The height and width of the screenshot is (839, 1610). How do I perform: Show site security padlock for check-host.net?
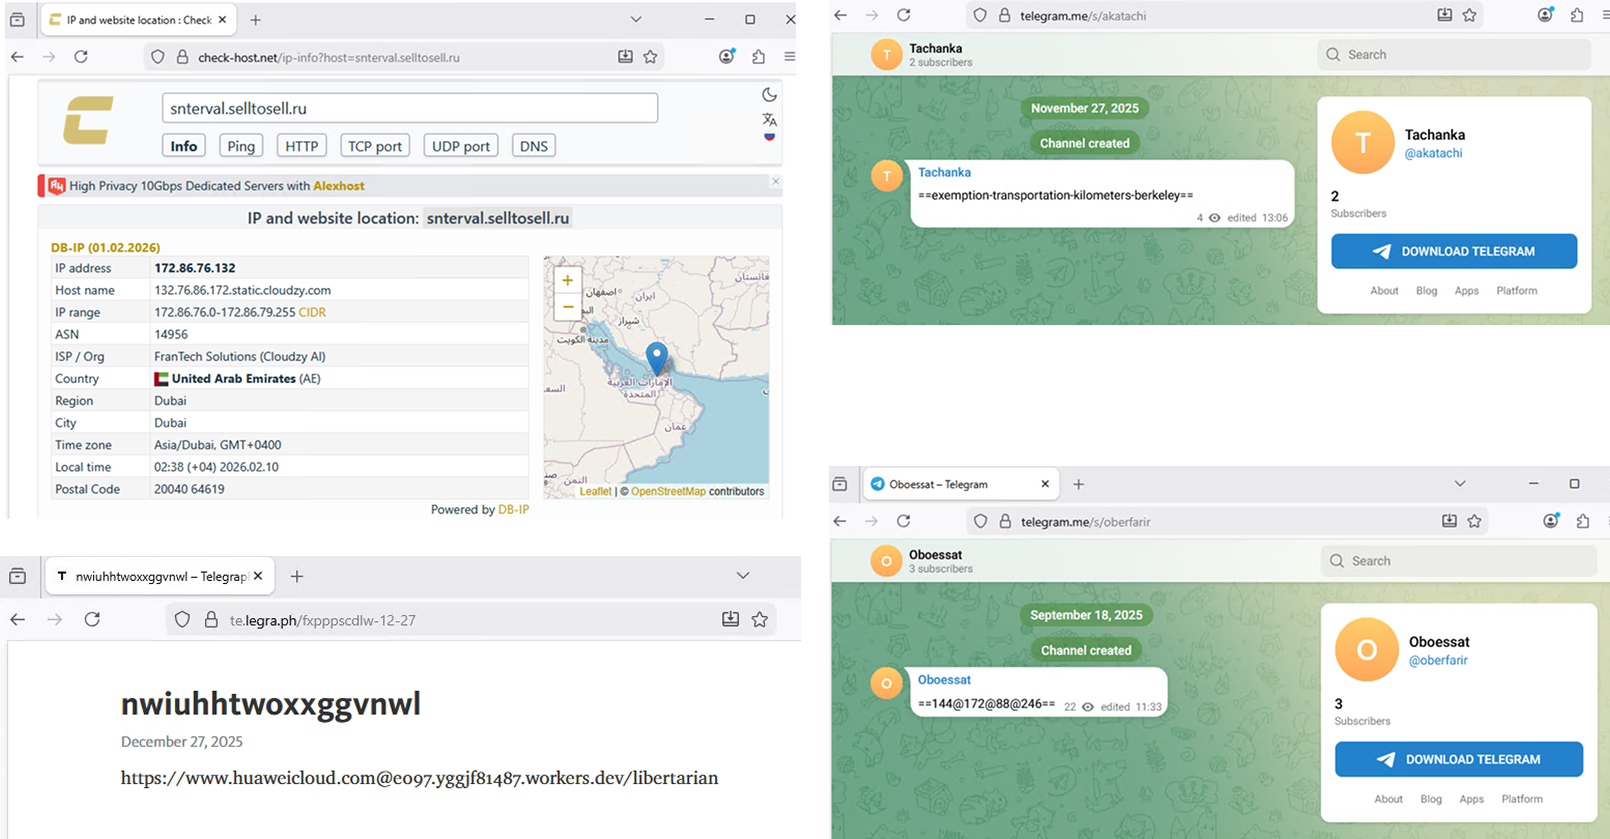coord(182,57)
